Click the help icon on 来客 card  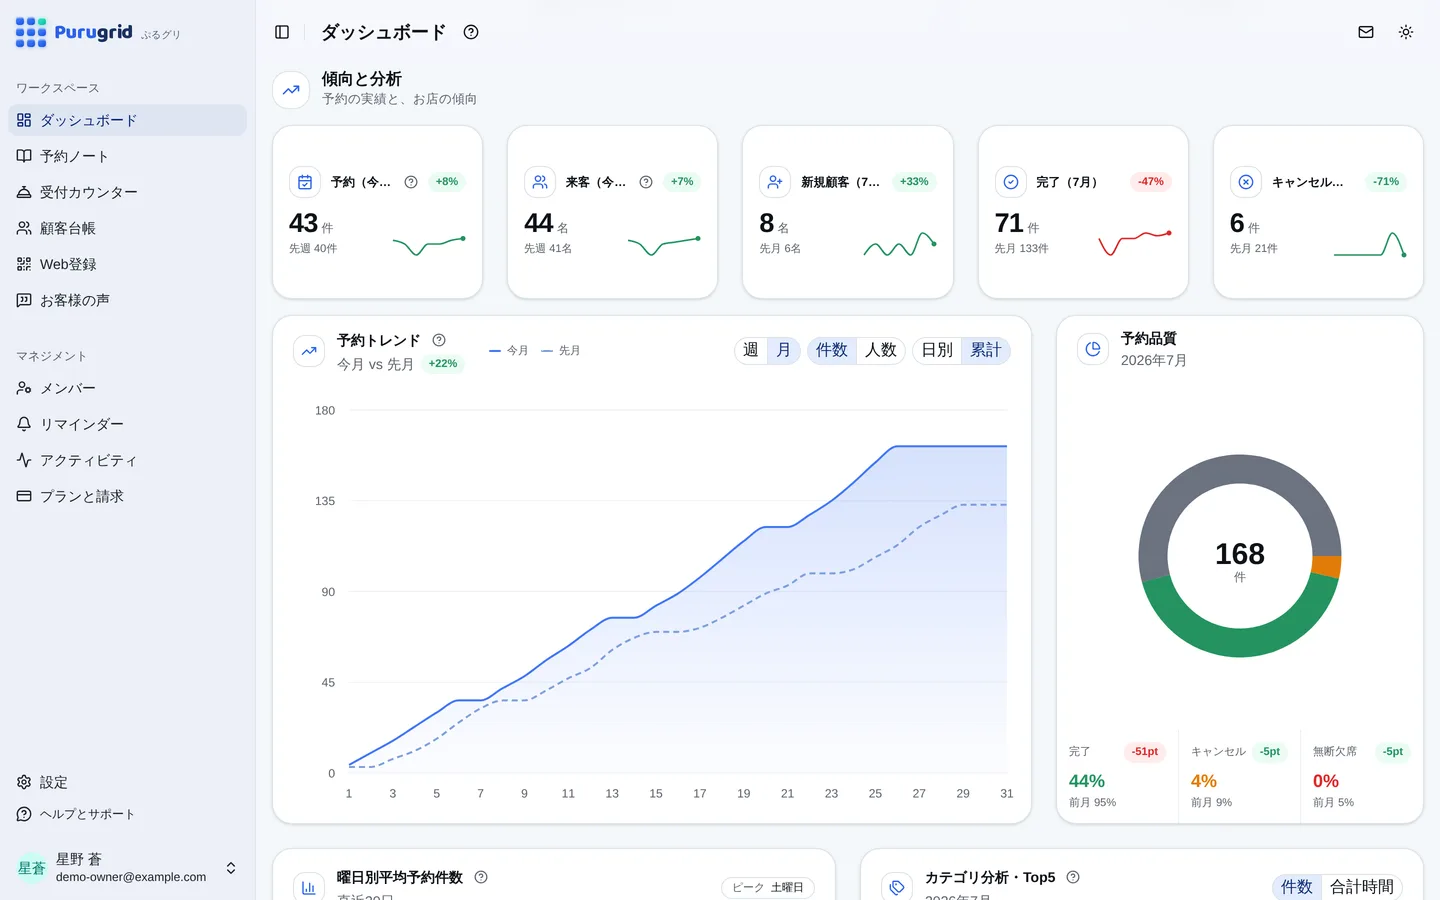point(646,182)
